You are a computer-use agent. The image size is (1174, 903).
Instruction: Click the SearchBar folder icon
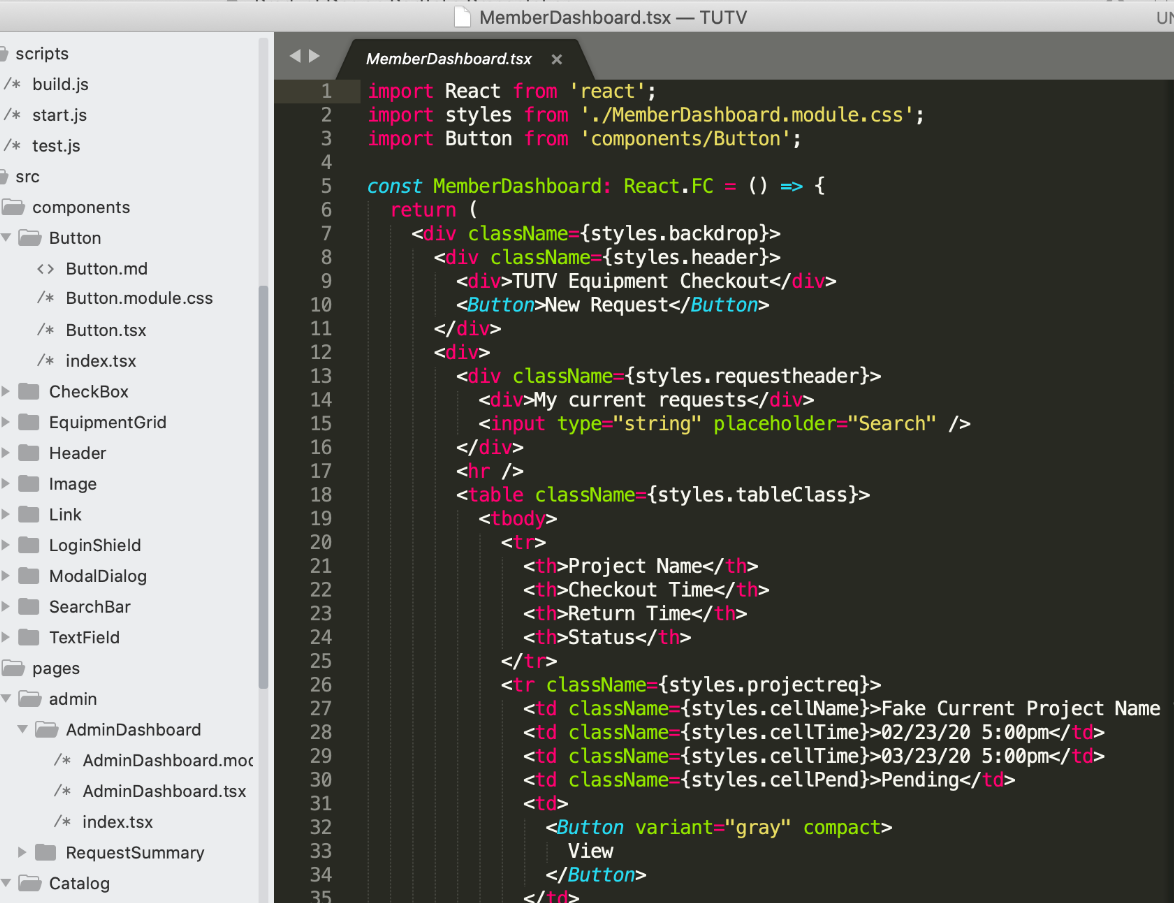[x=29, y=606]
